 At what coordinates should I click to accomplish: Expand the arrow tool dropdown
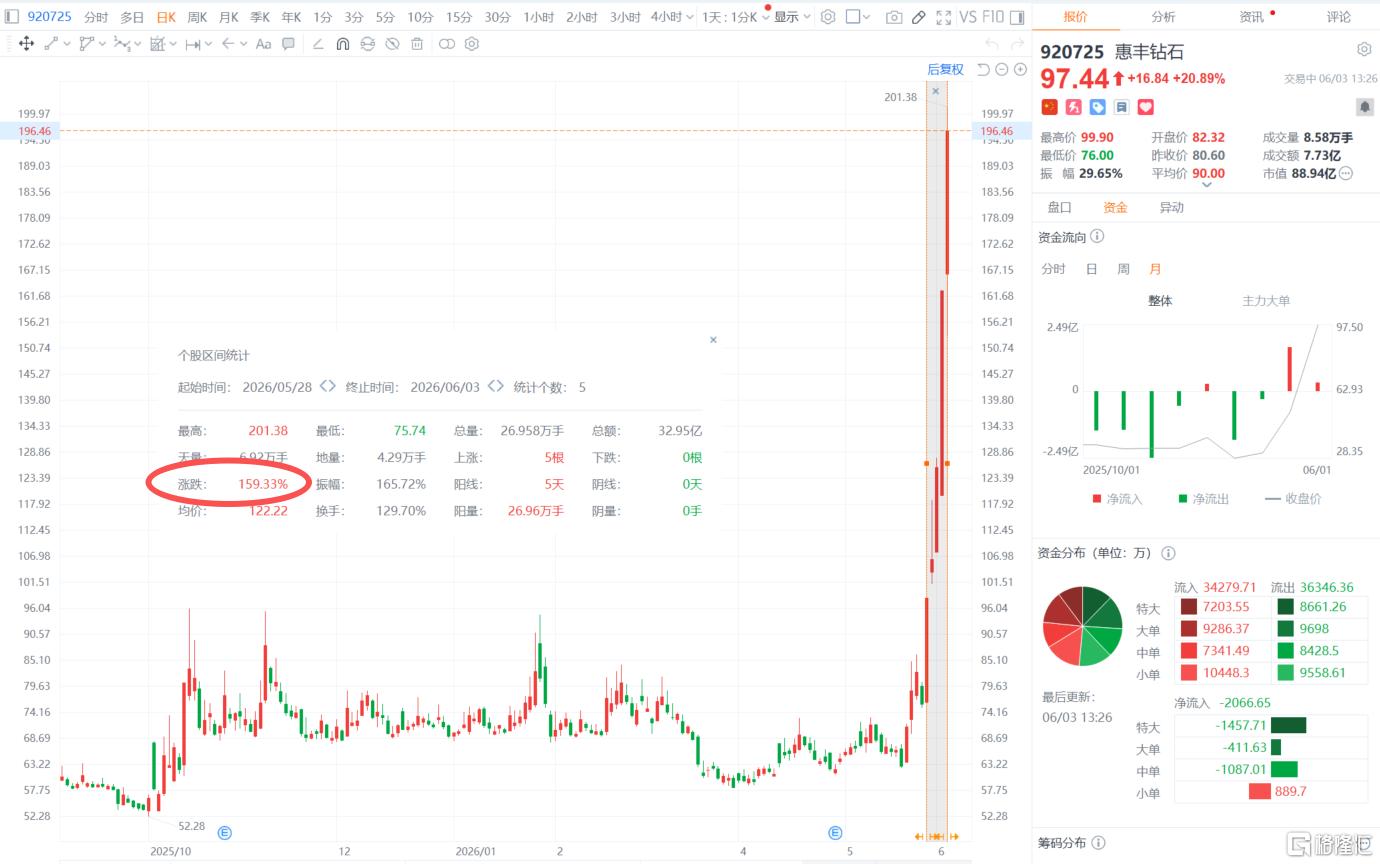[x=243, y=44]
